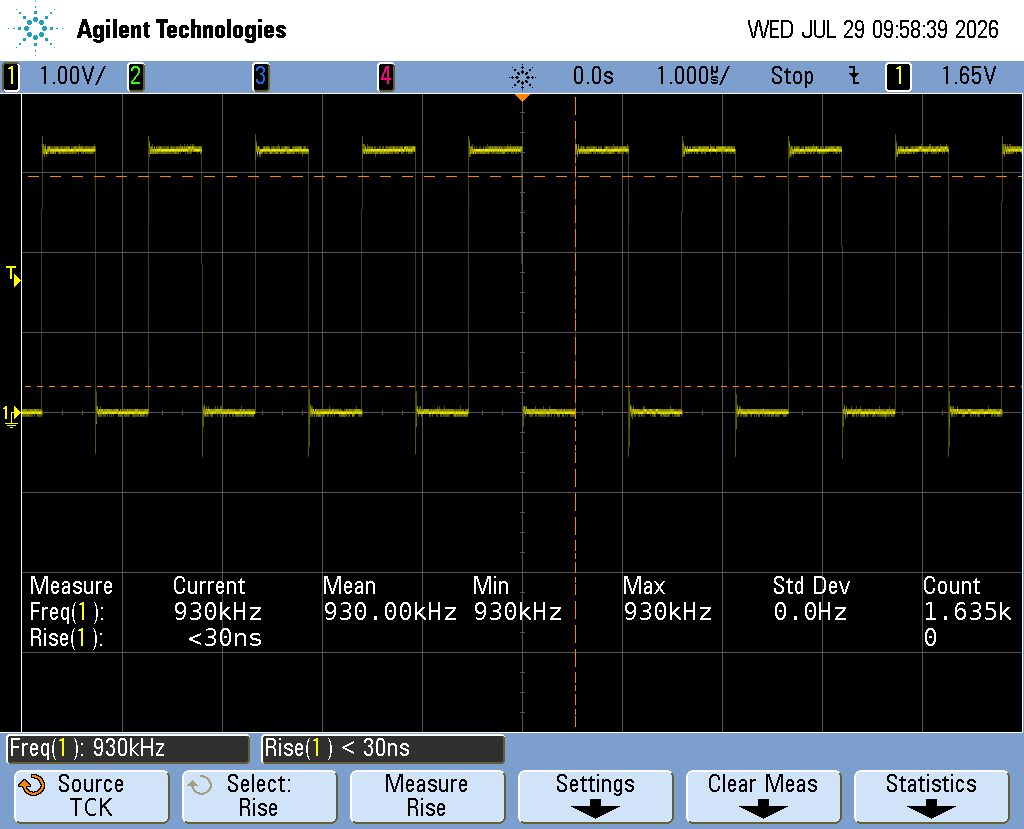Image resolution: width=1024 pixels, height=829 pixels.
Task: Click the Freq(1): row label in statistics
Action: [67, 612]
